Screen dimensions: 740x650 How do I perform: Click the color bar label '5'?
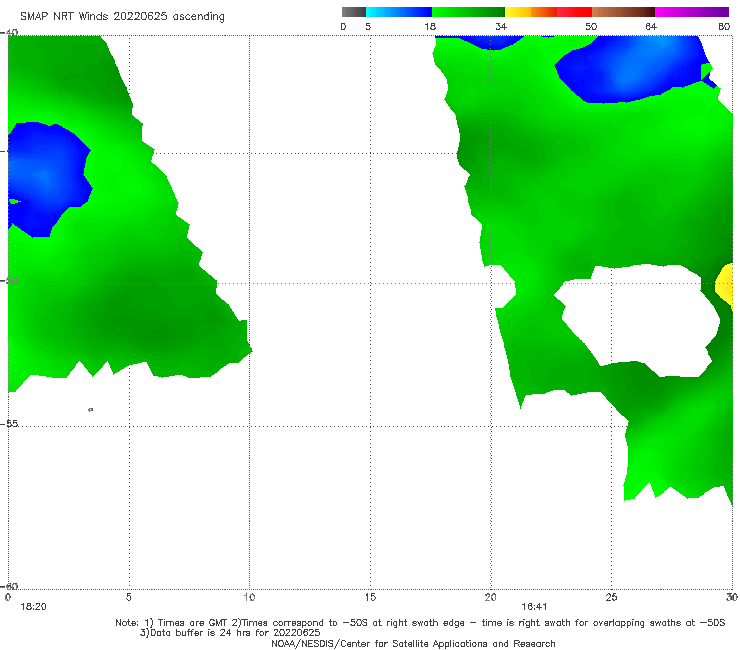368,26
